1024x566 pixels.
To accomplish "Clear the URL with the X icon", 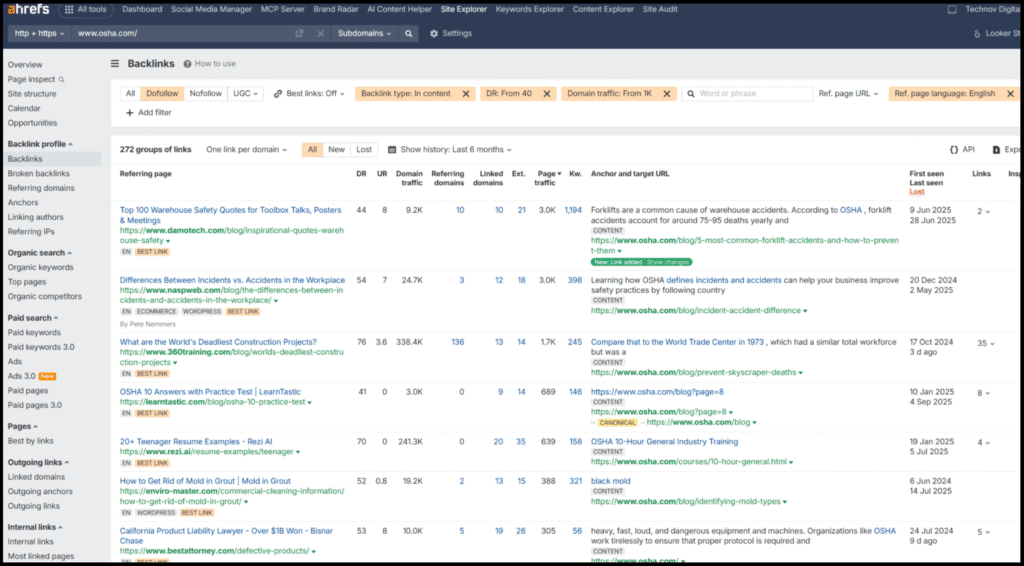I will coord(320,33).
